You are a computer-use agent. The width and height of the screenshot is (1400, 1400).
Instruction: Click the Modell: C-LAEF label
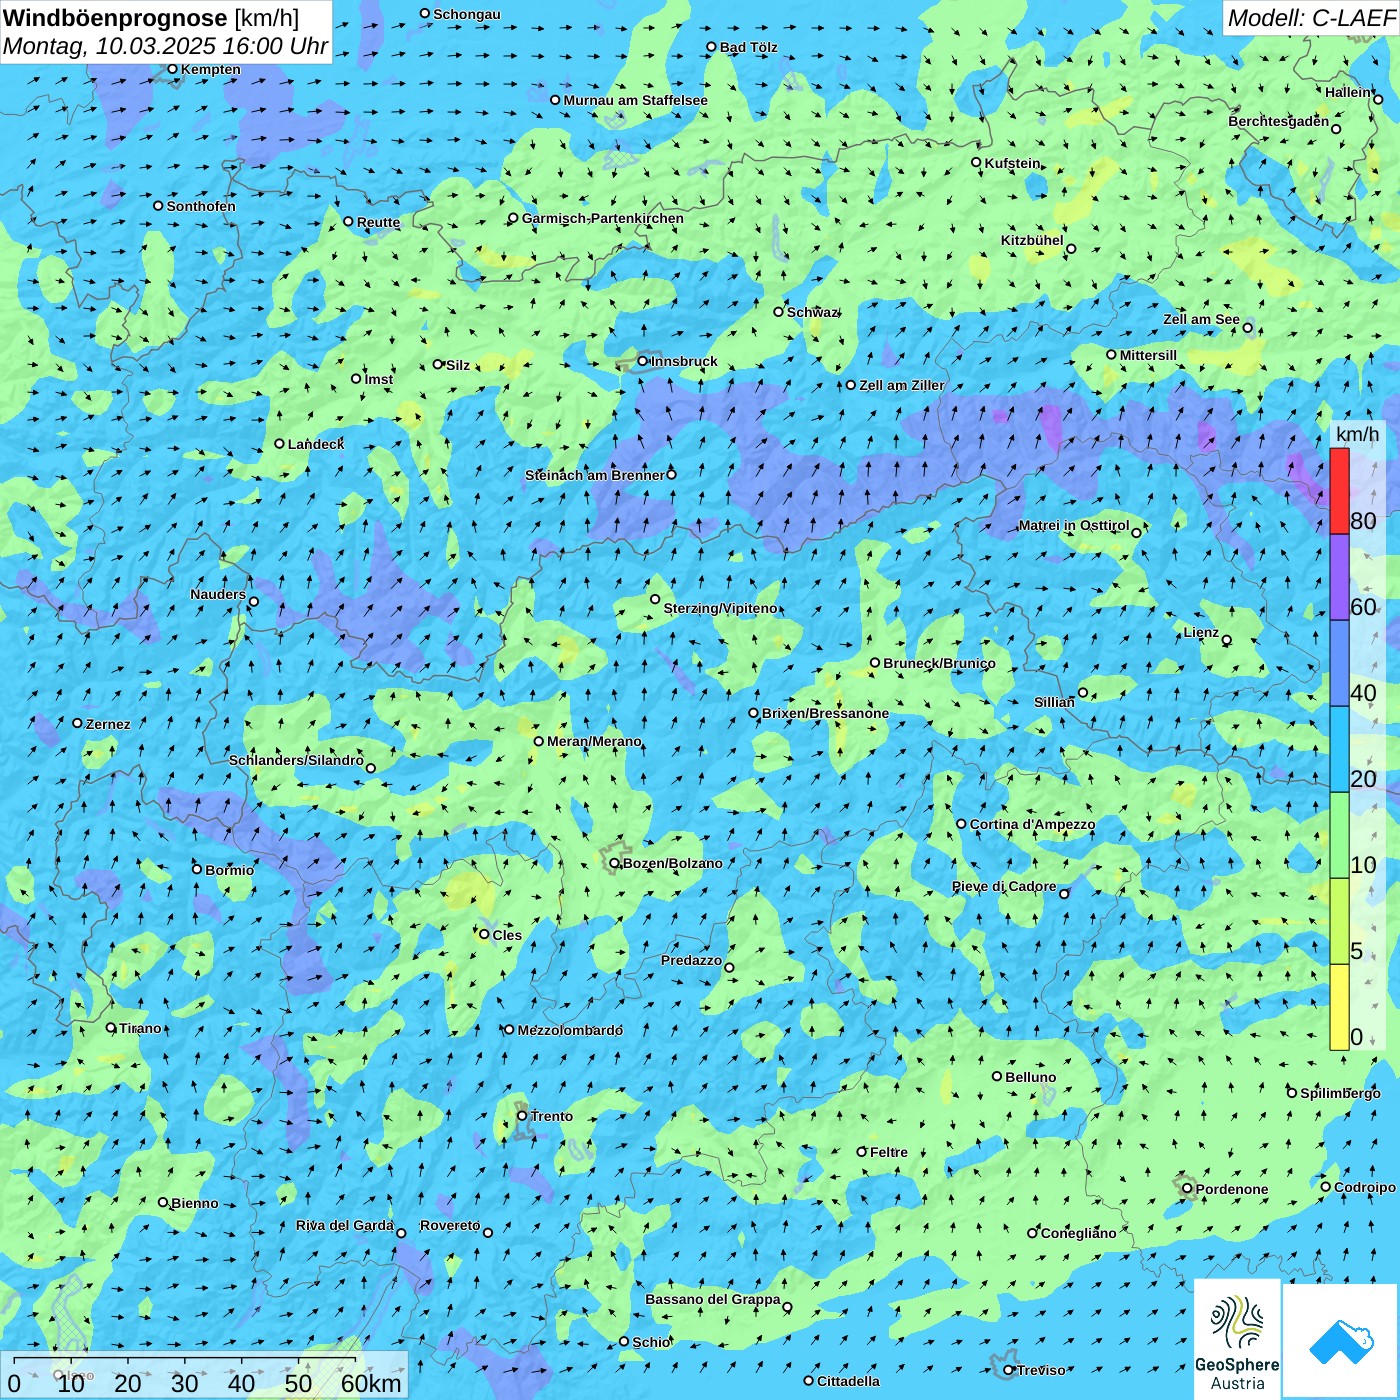tap(1311, 18)
